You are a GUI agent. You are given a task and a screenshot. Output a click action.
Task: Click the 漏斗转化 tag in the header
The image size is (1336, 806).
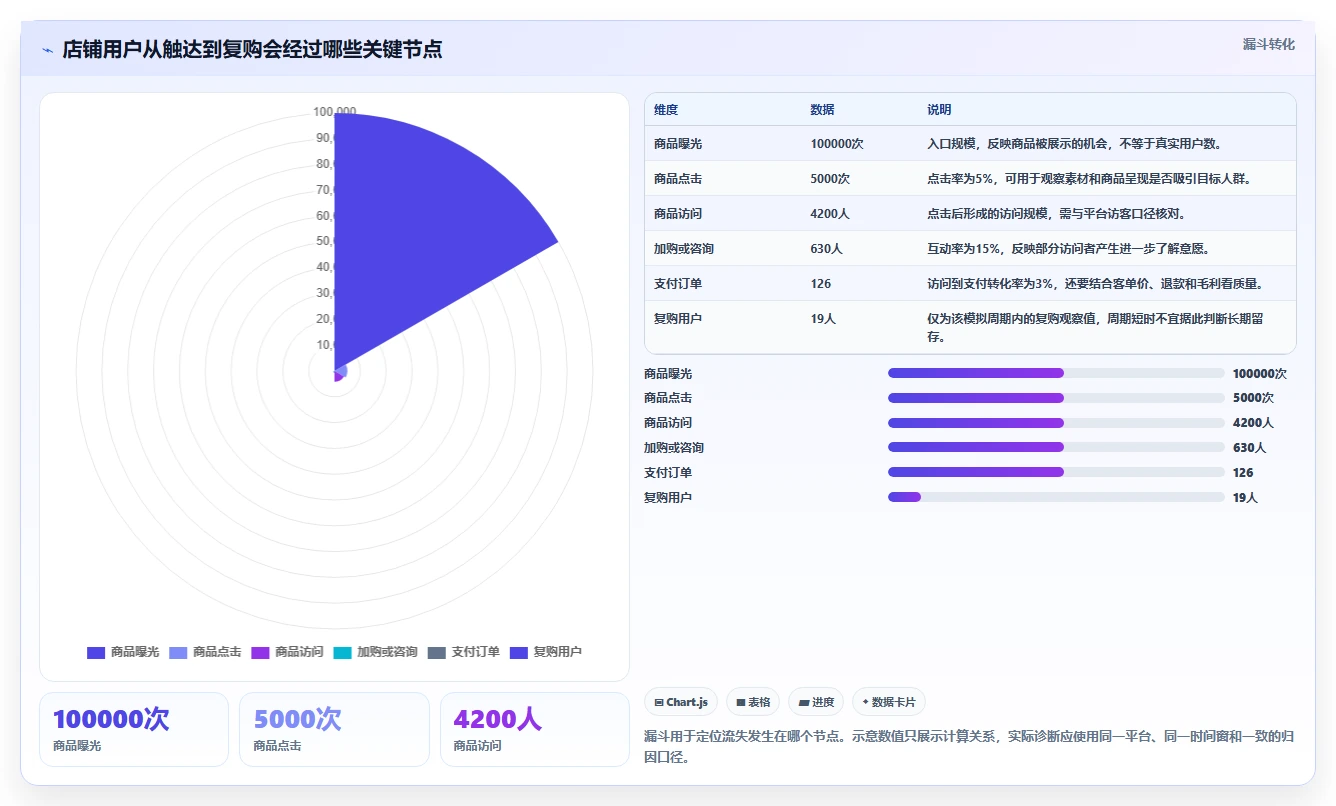1268,44
